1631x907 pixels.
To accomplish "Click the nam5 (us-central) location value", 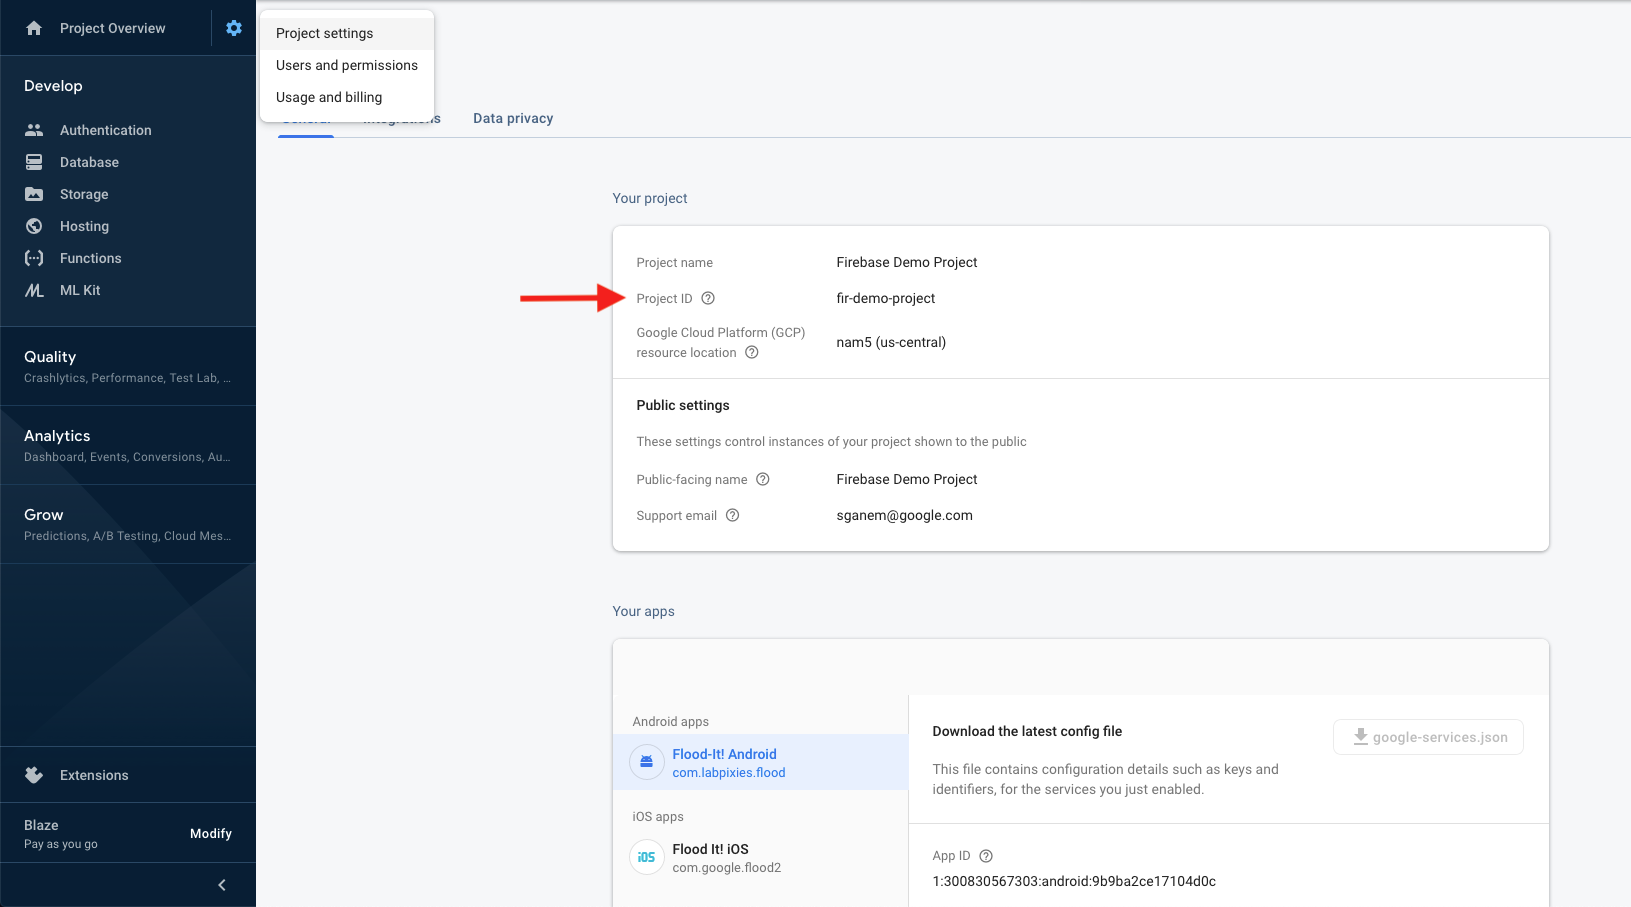I will 891,342.
